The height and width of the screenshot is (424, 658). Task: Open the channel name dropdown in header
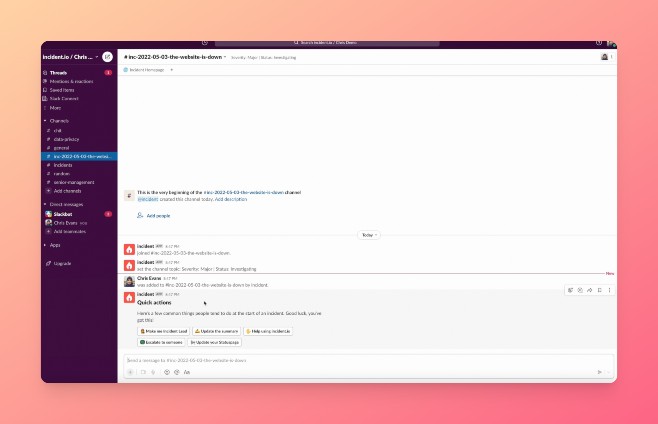pos(175,57)
